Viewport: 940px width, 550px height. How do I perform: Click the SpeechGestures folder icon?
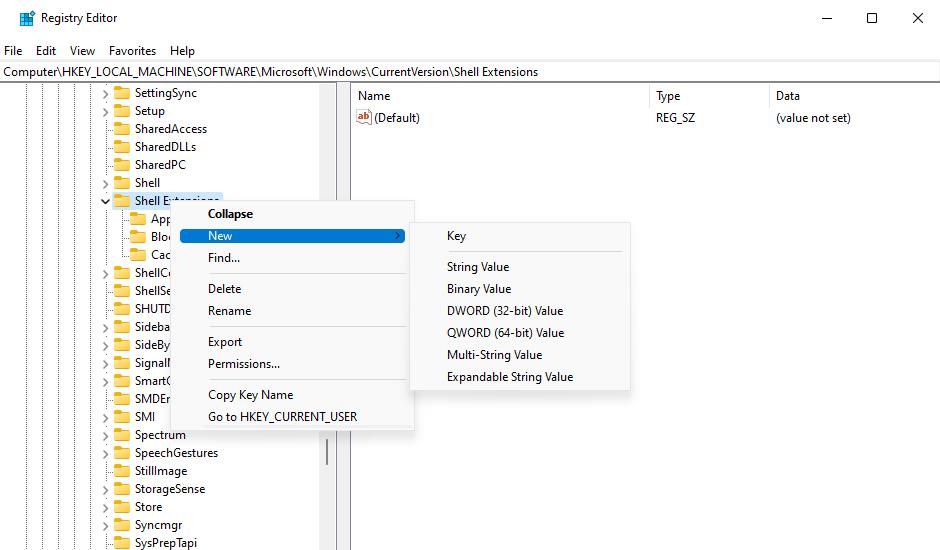click(x=122, y=453)
